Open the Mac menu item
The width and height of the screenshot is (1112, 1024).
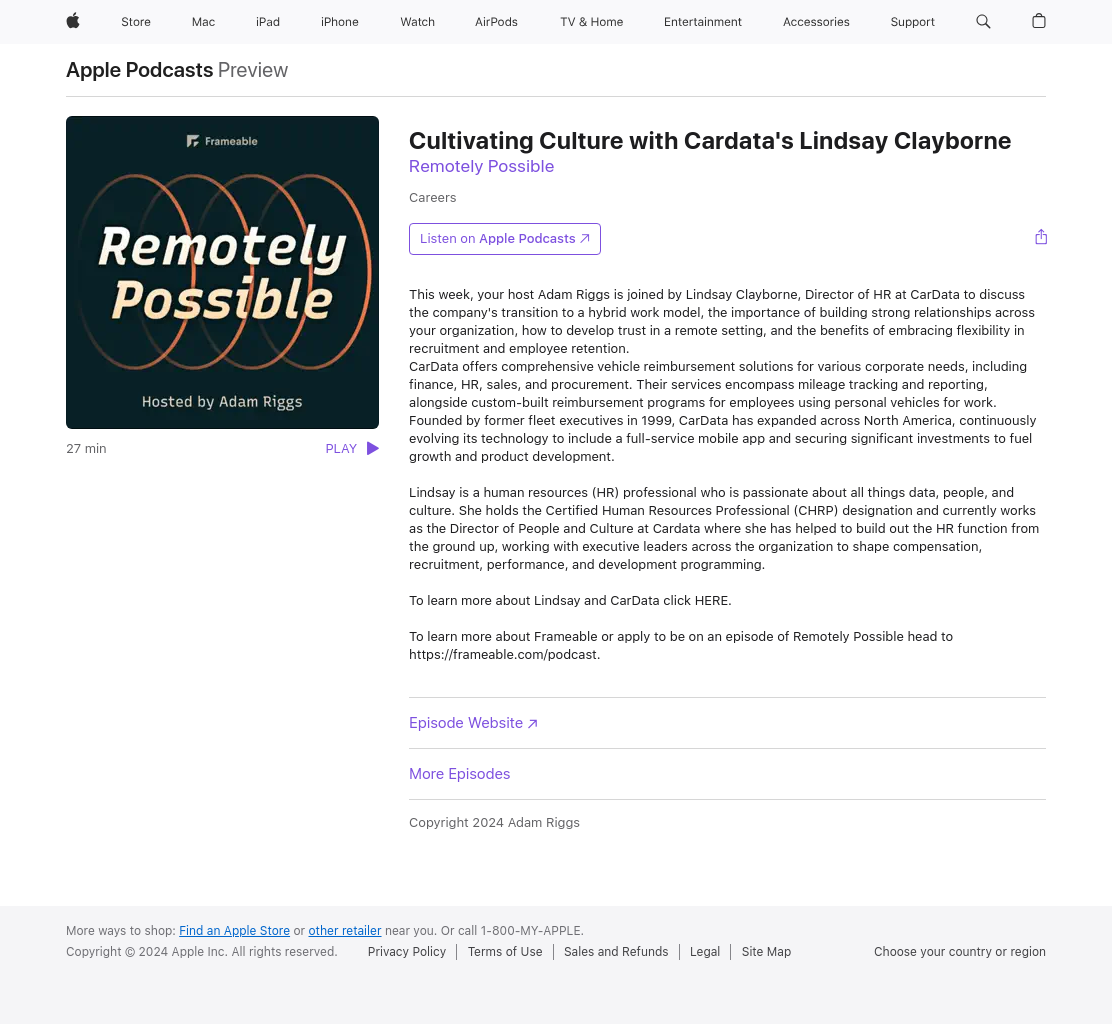(x=203, y=22)
